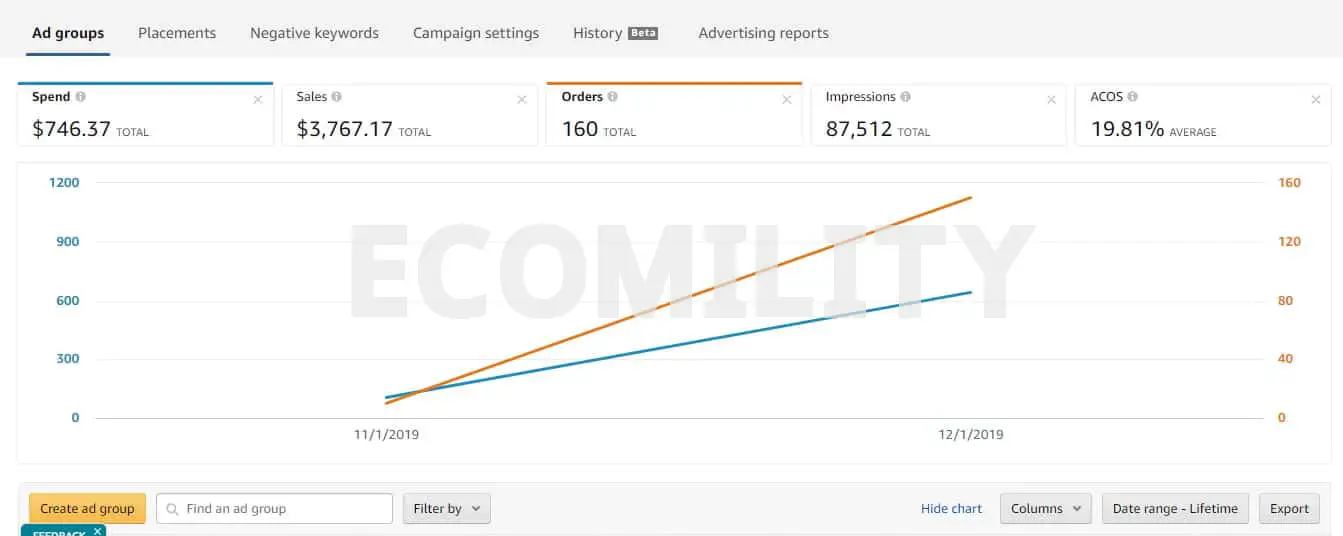Expand the Columns dropdown
Image resolution: width=1343 pixels, height=536 pixels.
(1046, 508)
